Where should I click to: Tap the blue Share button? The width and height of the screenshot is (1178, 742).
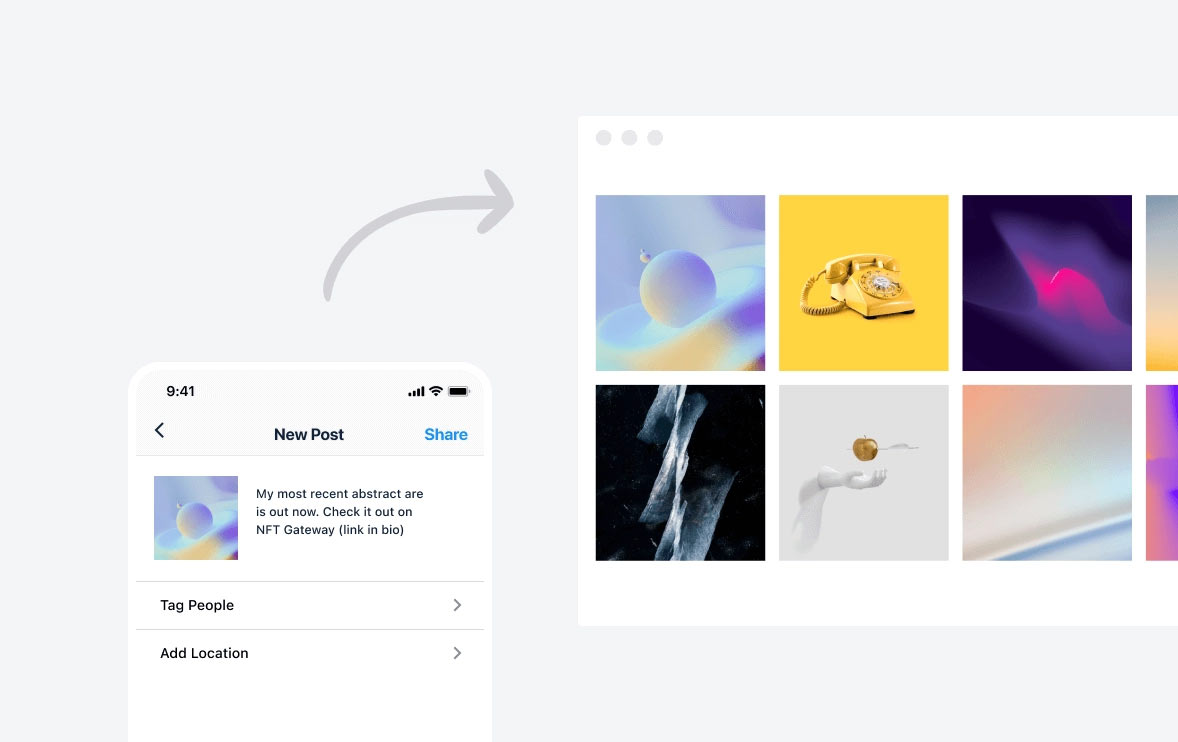(446, 434)
